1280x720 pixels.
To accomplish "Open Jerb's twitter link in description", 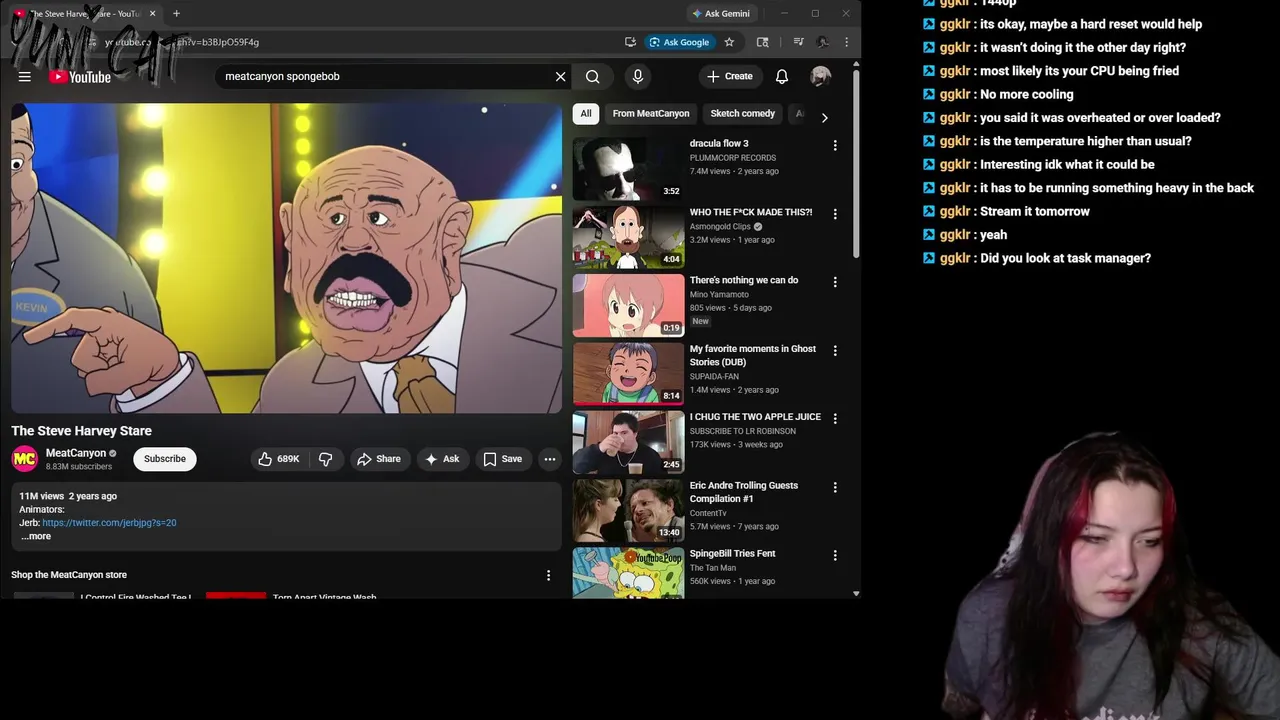I will (109, 523).
